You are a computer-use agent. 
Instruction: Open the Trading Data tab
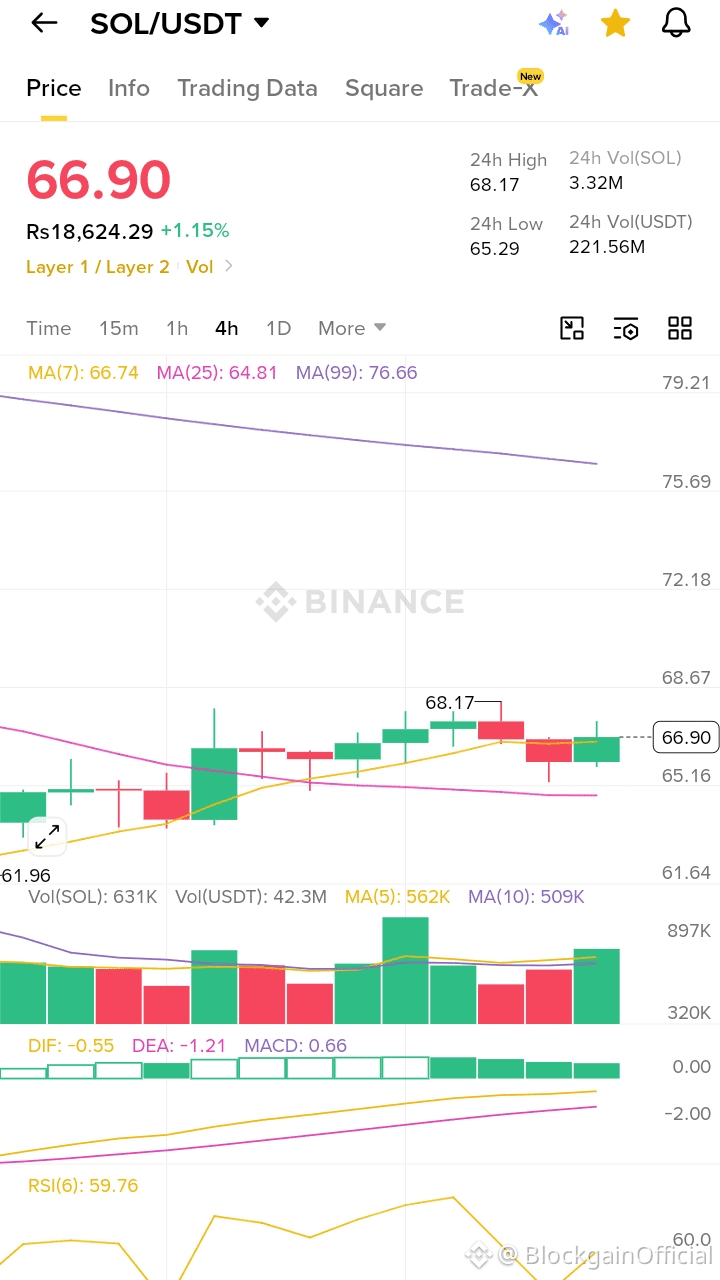click(247, 88)
